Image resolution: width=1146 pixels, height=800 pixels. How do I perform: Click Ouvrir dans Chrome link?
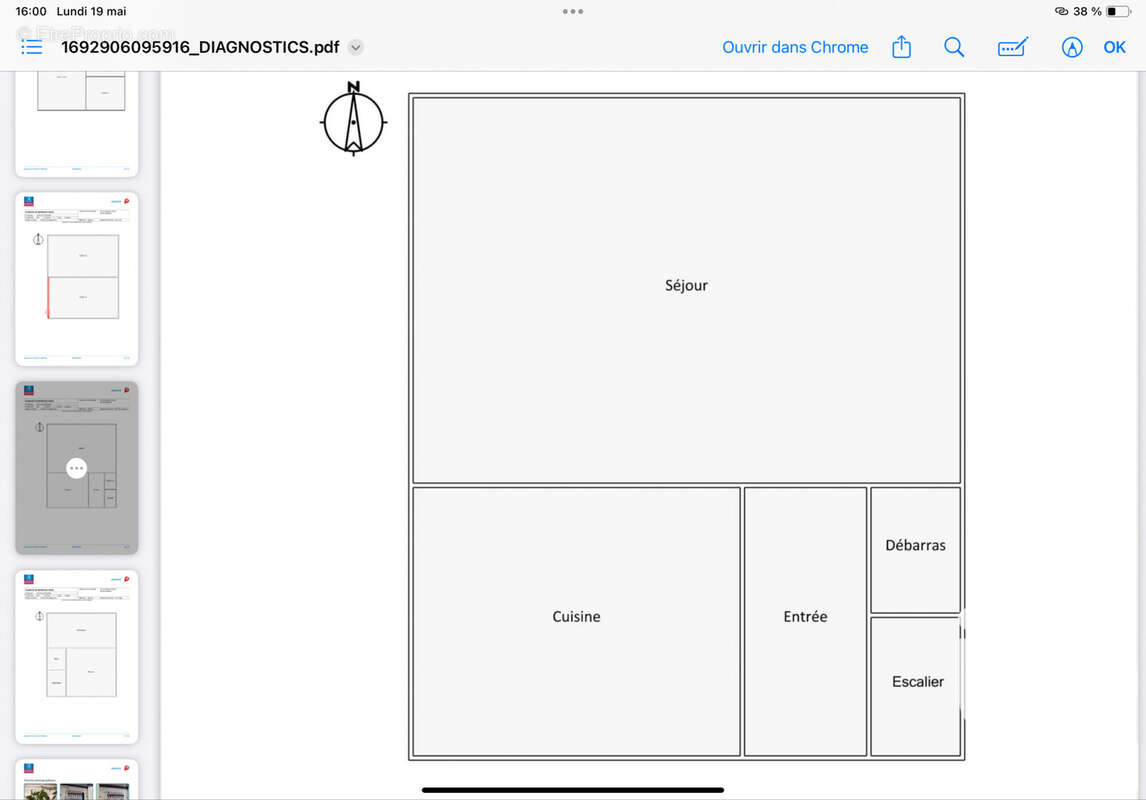(795, 47)
